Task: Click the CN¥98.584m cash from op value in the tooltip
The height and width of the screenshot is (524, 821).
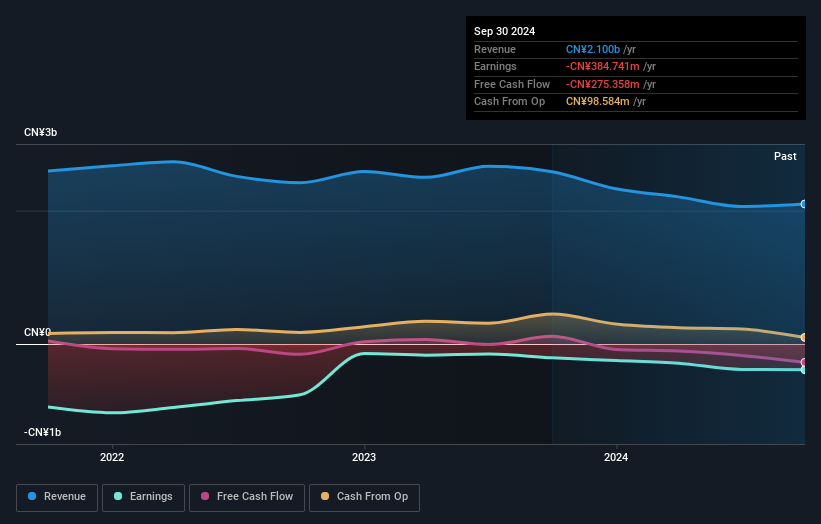Action: coord(597,102)
